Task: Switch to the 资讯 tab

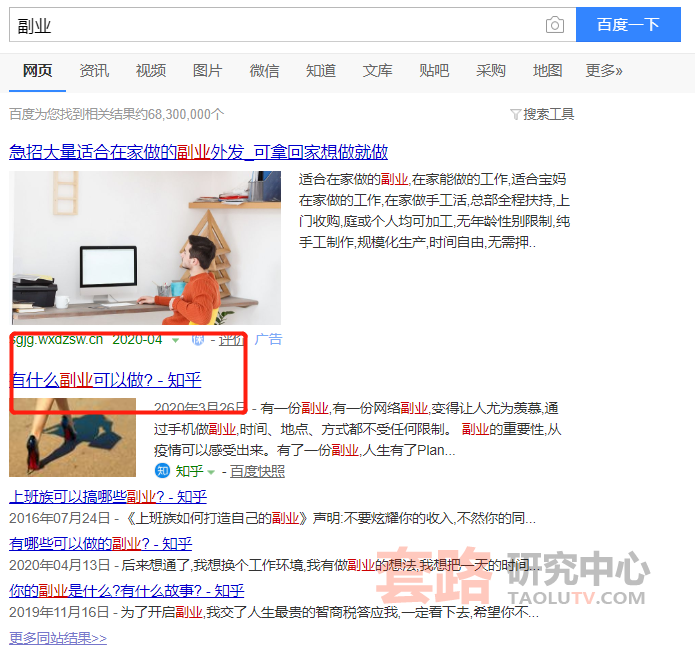Action: pyautogui.click(x=94, y=70)
